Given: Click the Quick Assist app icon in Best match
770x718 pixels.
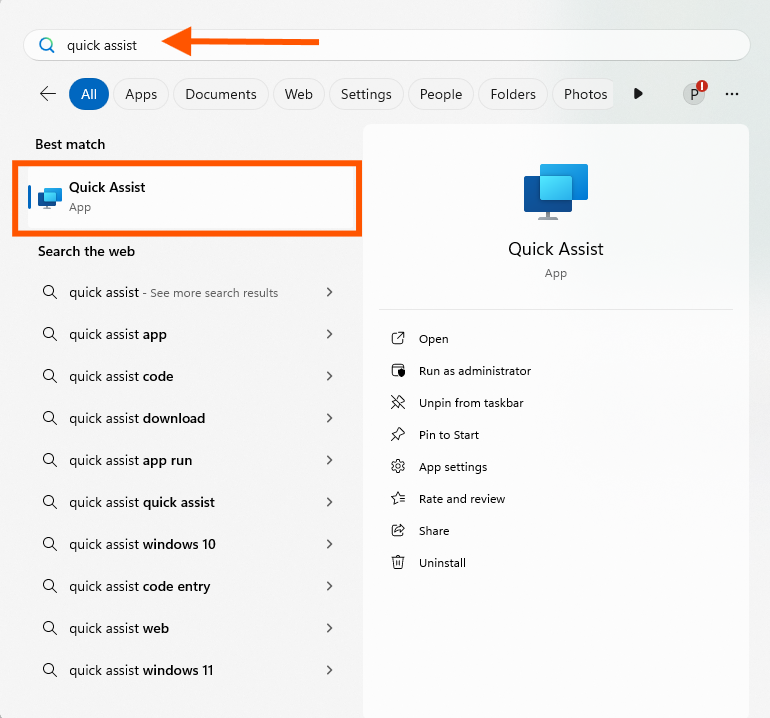Looking at the screenshot, I should 50,197.
